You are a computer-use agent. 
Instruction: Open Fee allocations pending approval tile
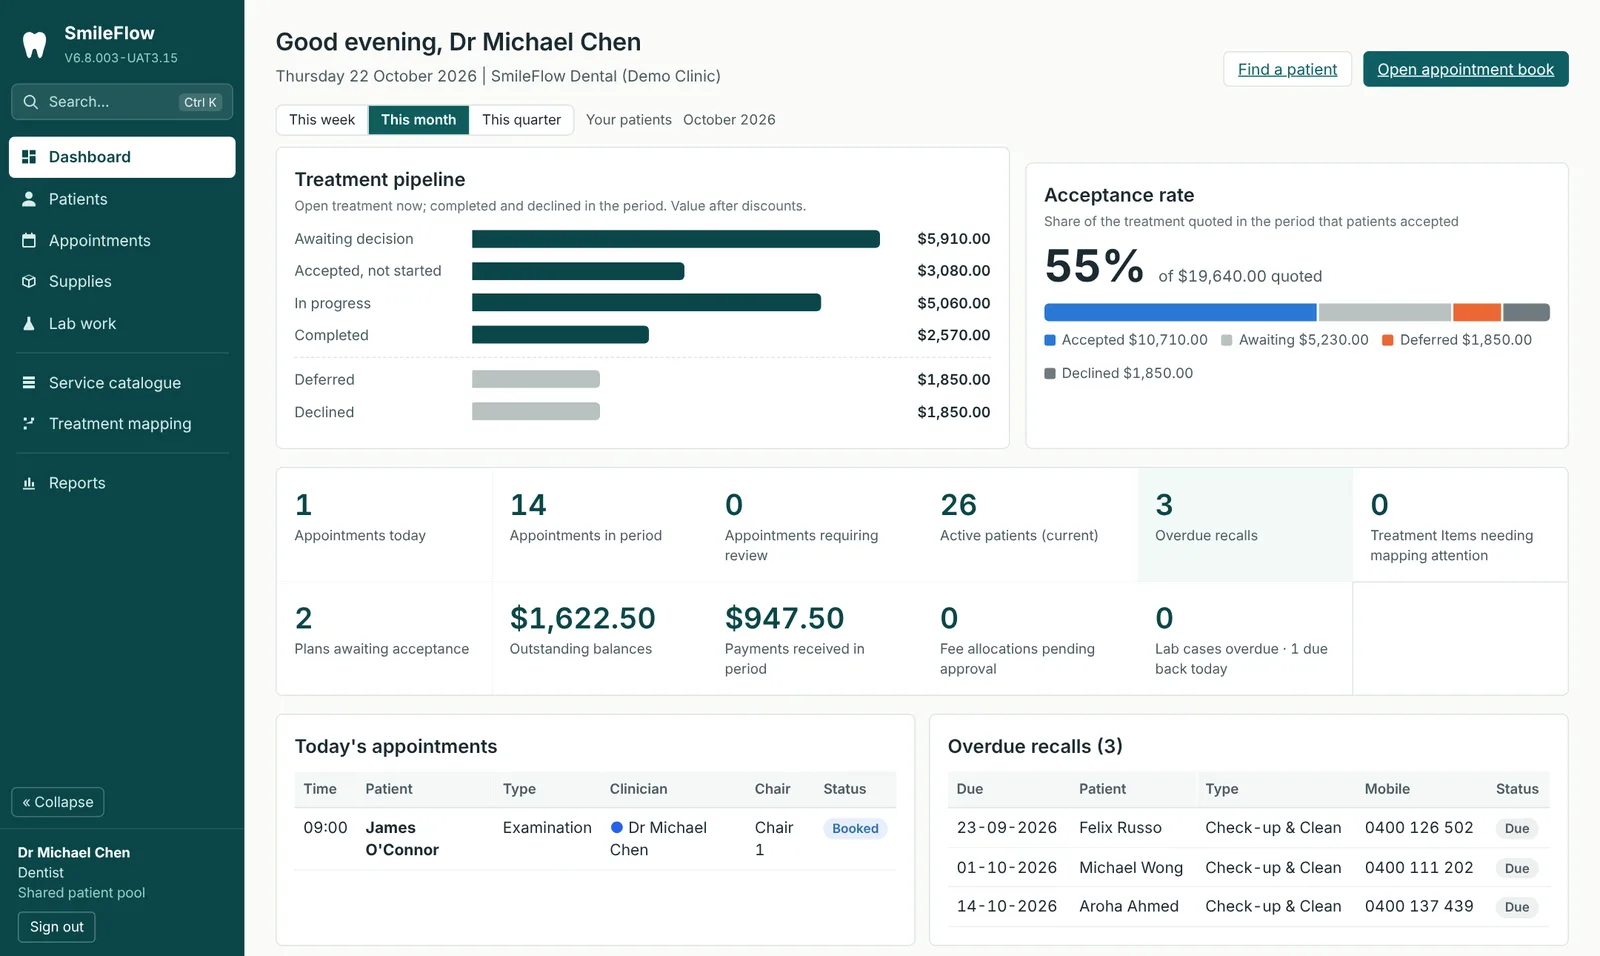pos(1030,638)
